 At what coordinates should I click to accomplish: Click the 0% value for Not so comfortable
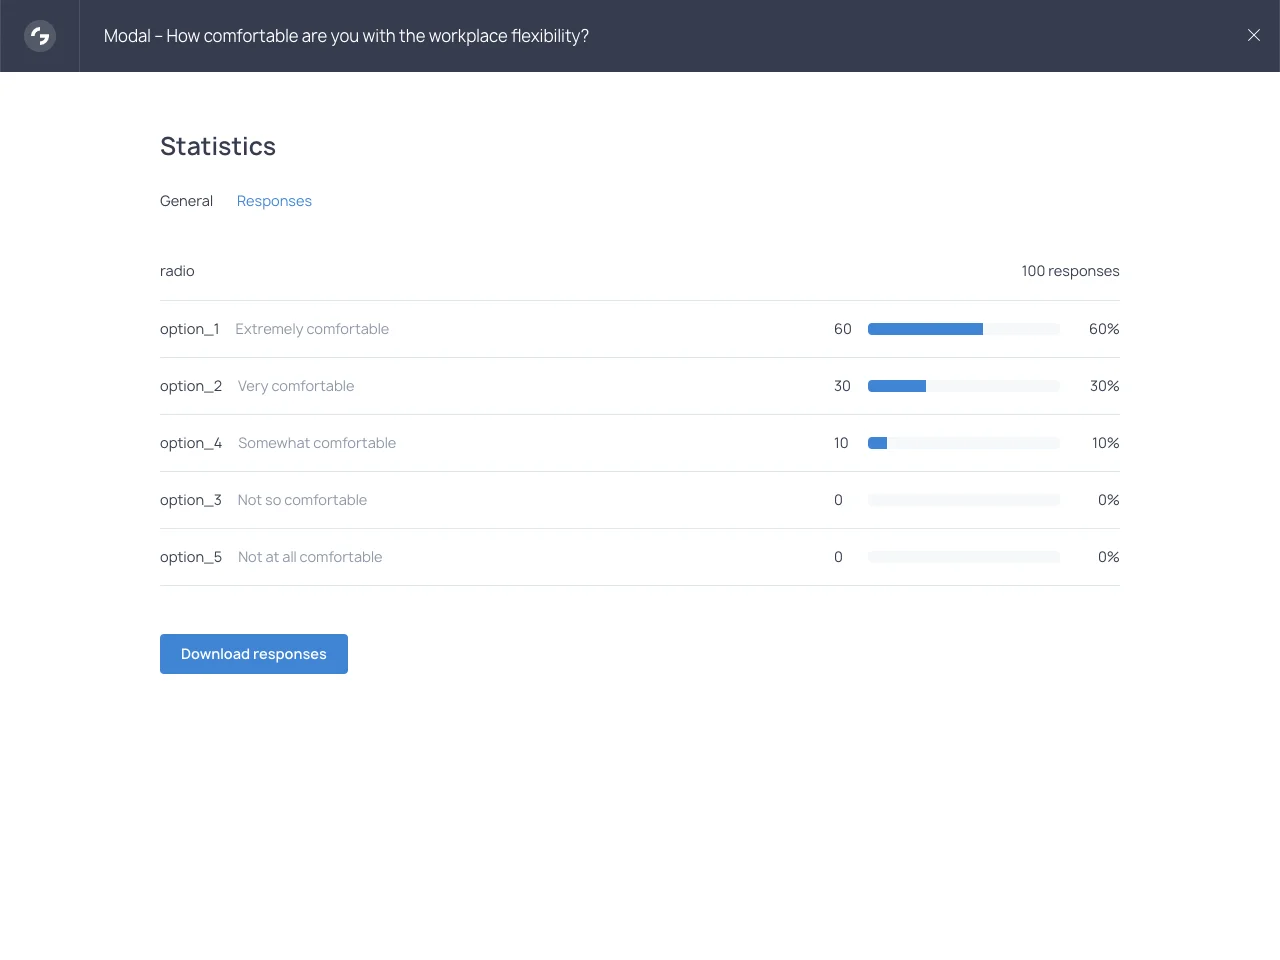coord(1109,500)
